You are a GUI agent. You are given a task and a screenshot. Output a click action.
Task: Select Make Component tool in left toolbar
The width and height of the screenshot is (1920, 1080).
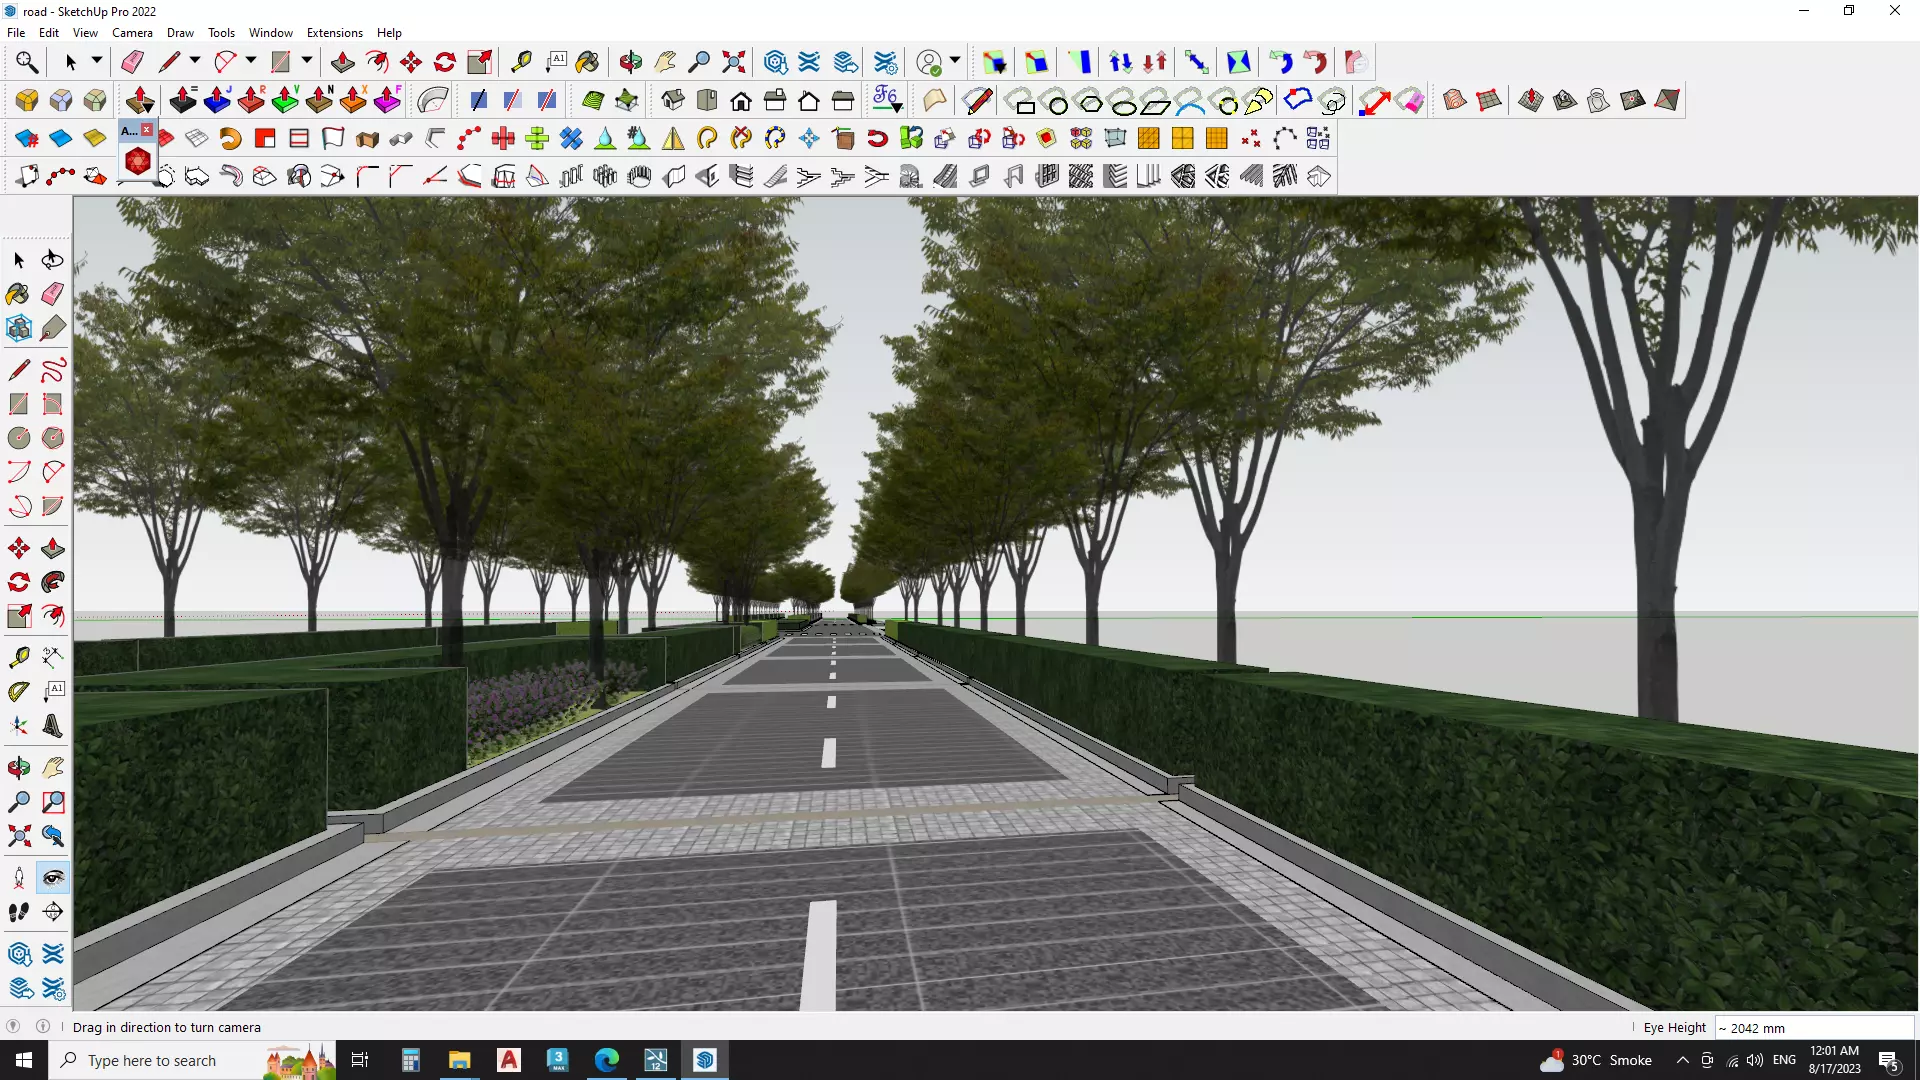pos(19,328)
